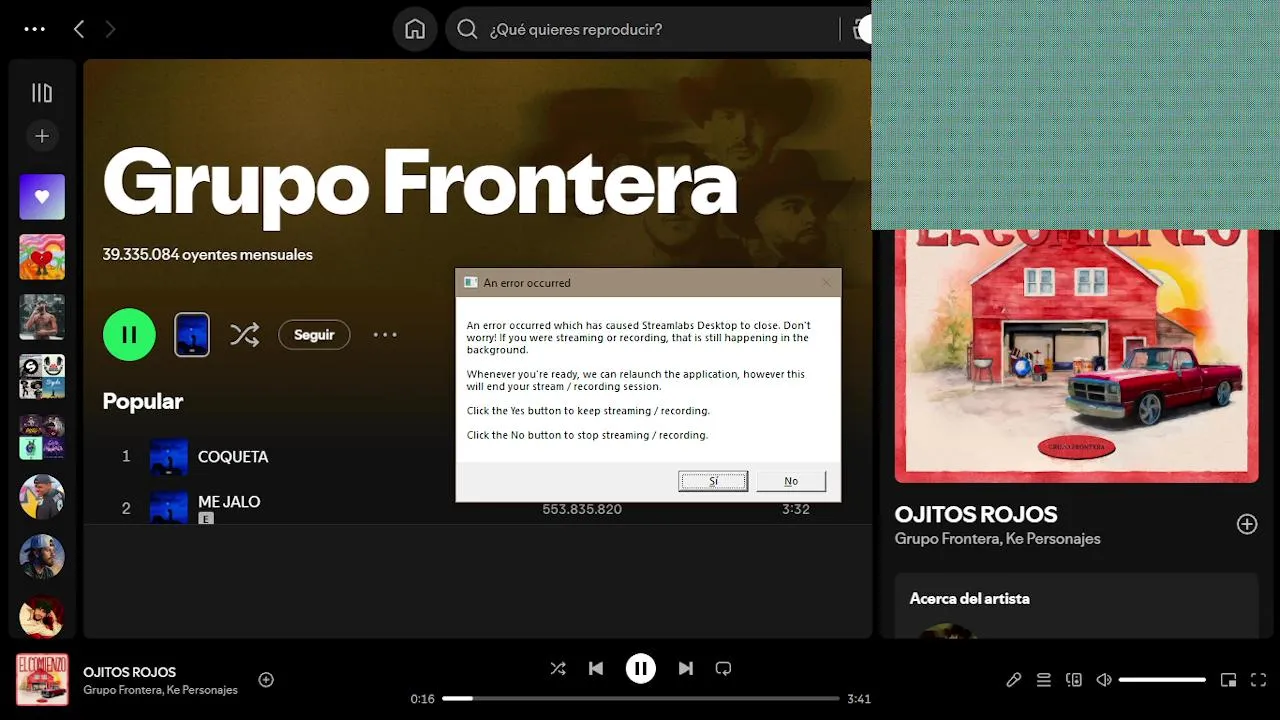Skip to the next track
1280x720 pixels.
coord(686,668)
